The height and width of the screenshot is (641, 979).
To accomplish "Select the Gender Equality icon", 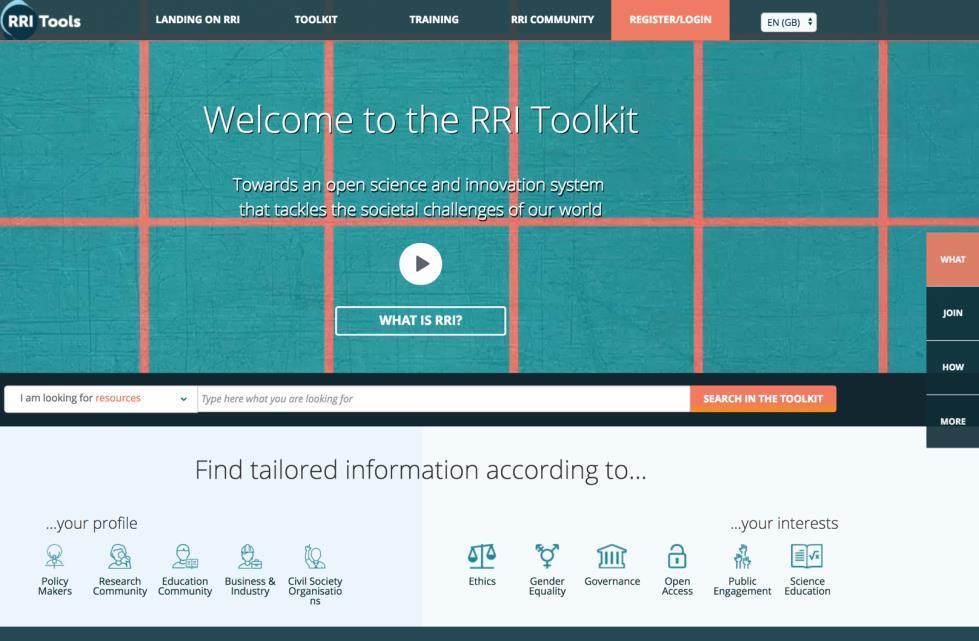I will [x=547, y=556].
